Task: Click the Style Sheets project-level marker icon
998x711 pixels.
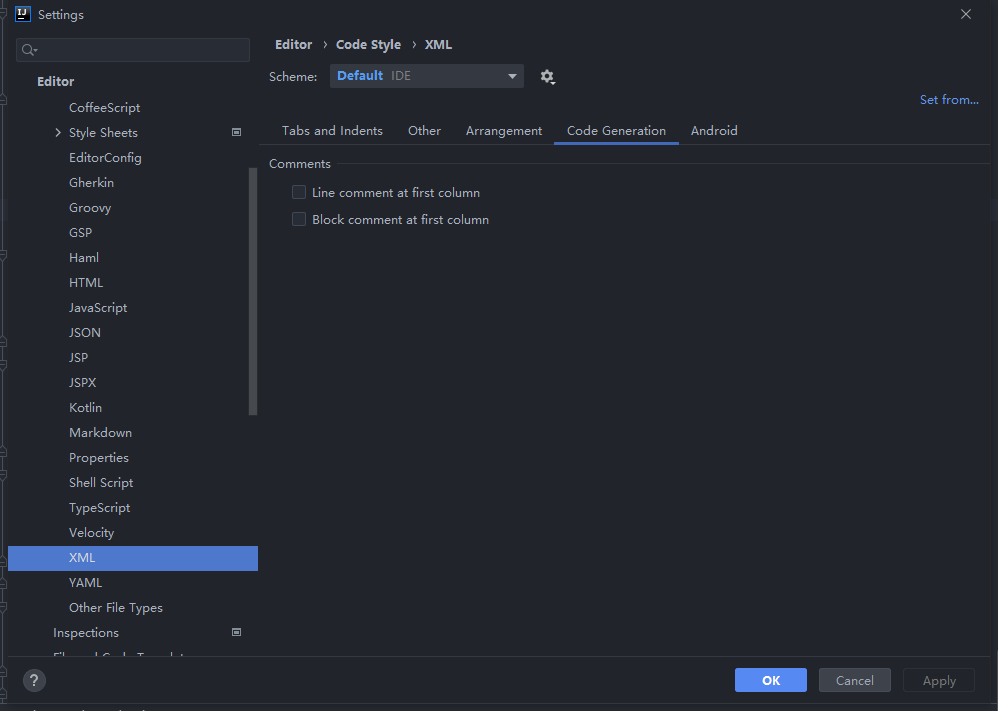Action: pos(237,132)
